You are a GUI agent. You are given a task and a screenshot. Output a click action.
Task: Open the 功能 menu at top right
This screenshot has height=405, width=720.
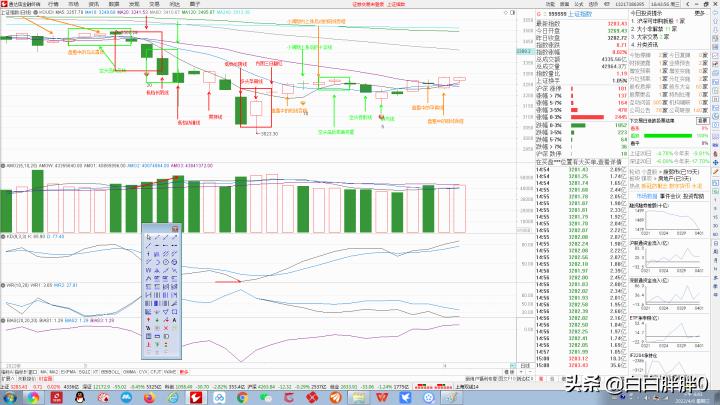pyautogui.click(x=551, y=4)
